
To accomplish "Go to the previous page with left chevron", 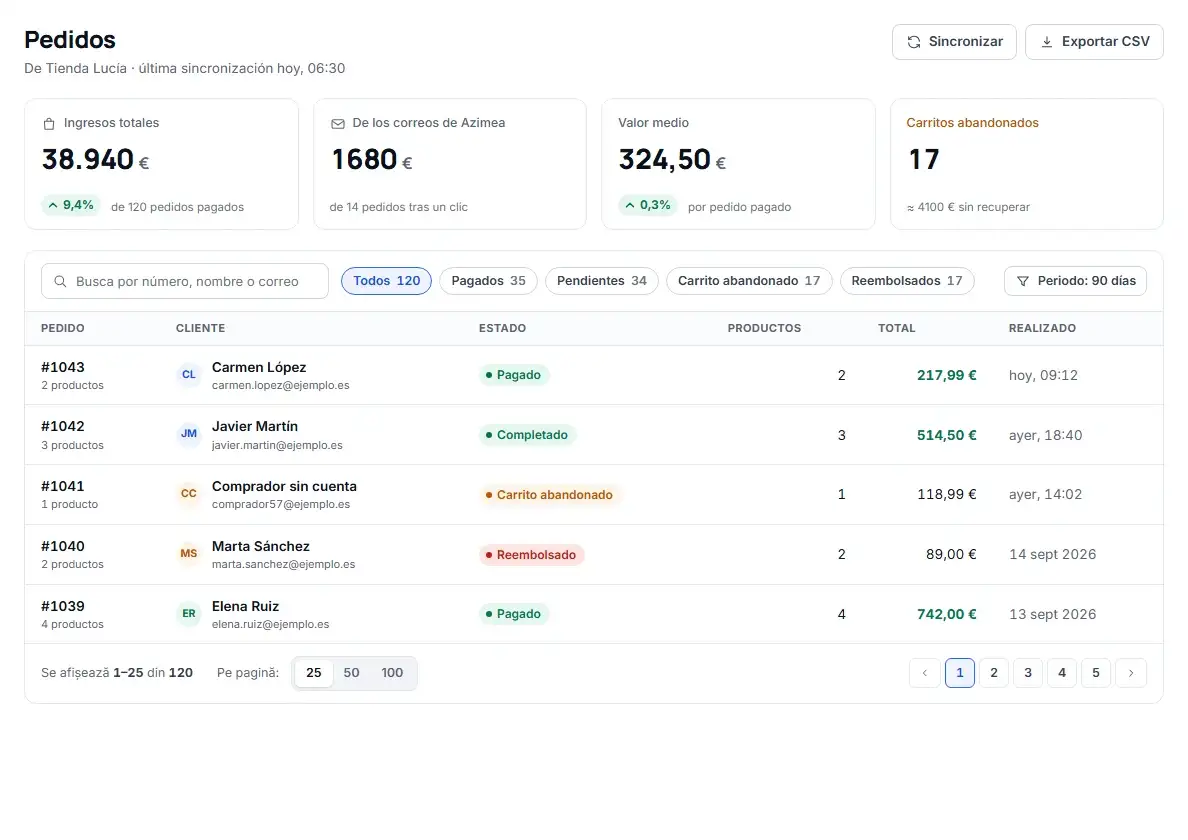I will [924, 673].
